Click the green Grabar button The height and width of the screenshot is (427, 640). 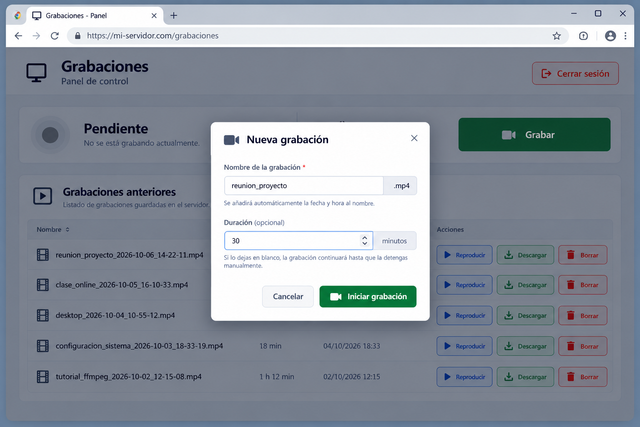(x=534, y=135)
